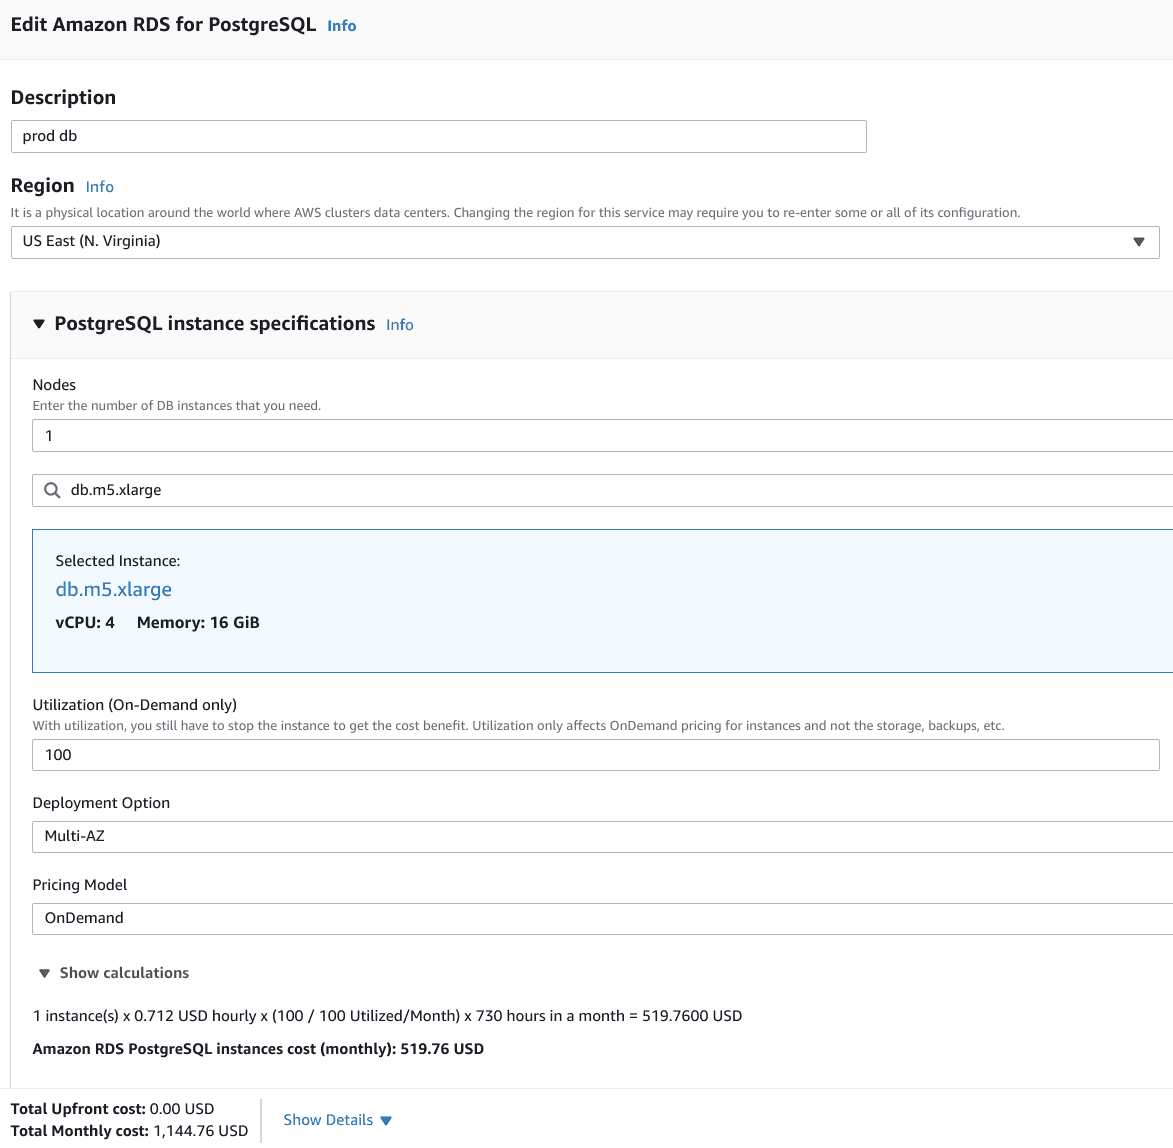Click the Total Monthly cost amount
Image resolution: width=1173 pixels, height=1148 pixels.
click(200, 1131)
